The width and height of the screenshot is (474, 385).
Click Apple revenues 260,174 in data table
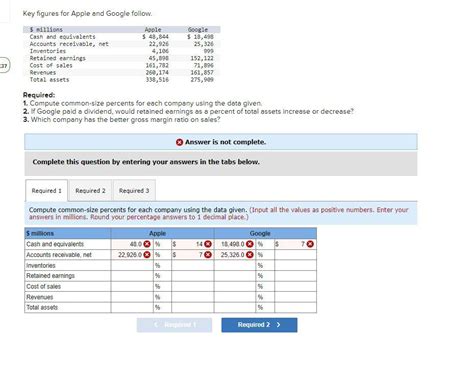[157, 72]
